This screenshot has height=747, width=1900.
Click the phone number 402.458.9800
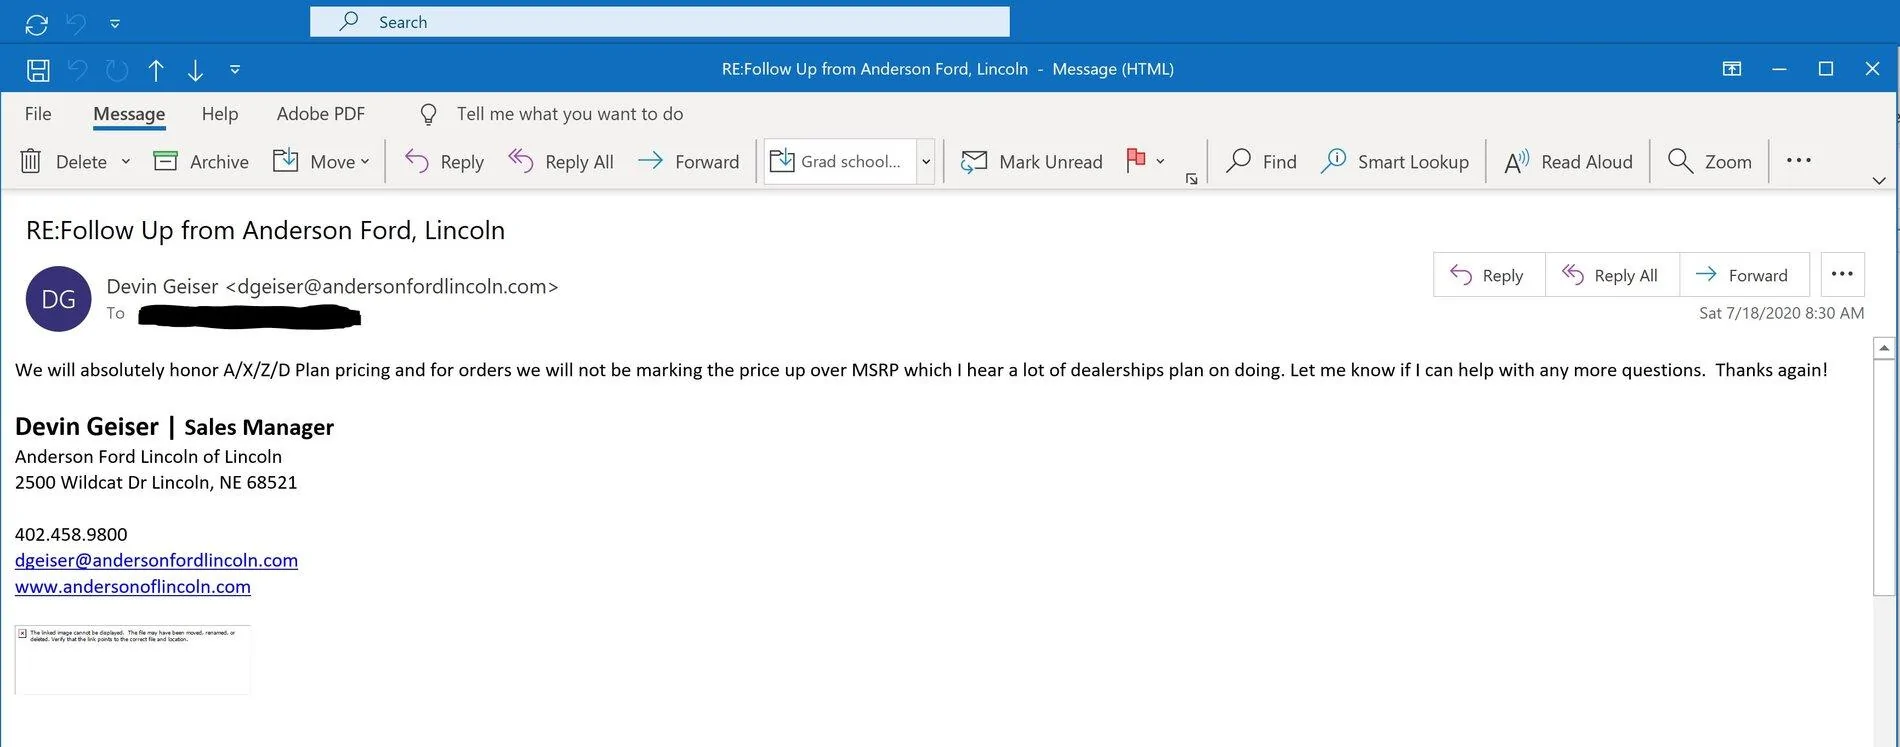[x=71, y=534]
